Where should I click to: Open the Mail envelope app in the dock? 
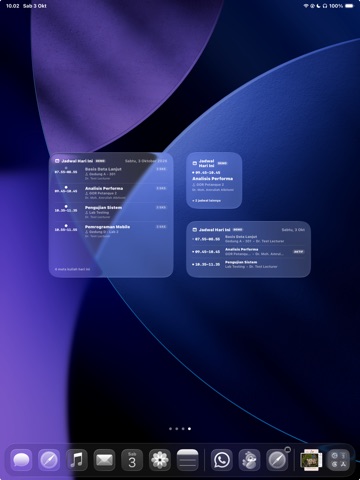coord(104,460)
